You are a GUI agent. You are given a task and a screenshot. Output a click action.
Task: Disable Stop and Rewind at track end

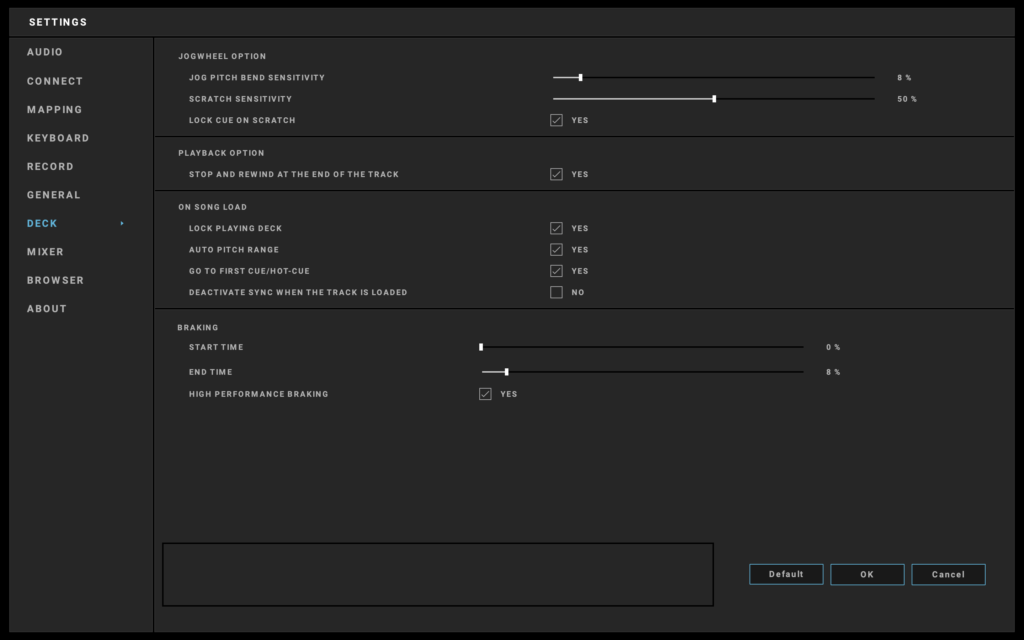point(556,175)
